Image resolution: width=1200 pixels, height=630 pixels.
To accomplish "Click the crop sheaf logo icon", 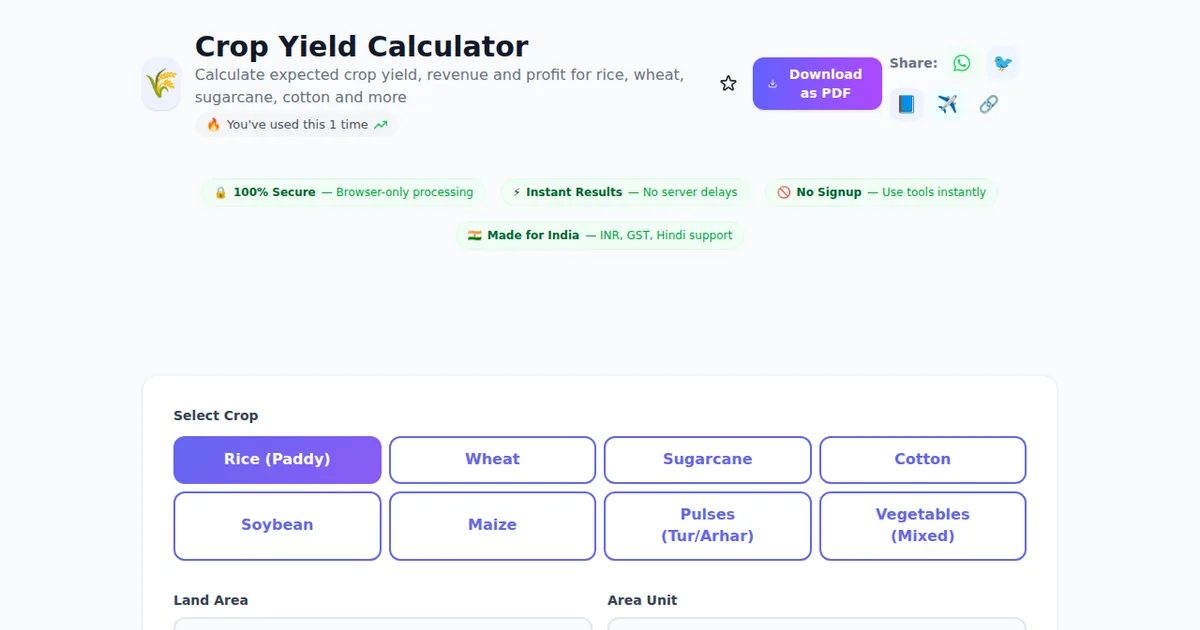I will pos(161,84).
